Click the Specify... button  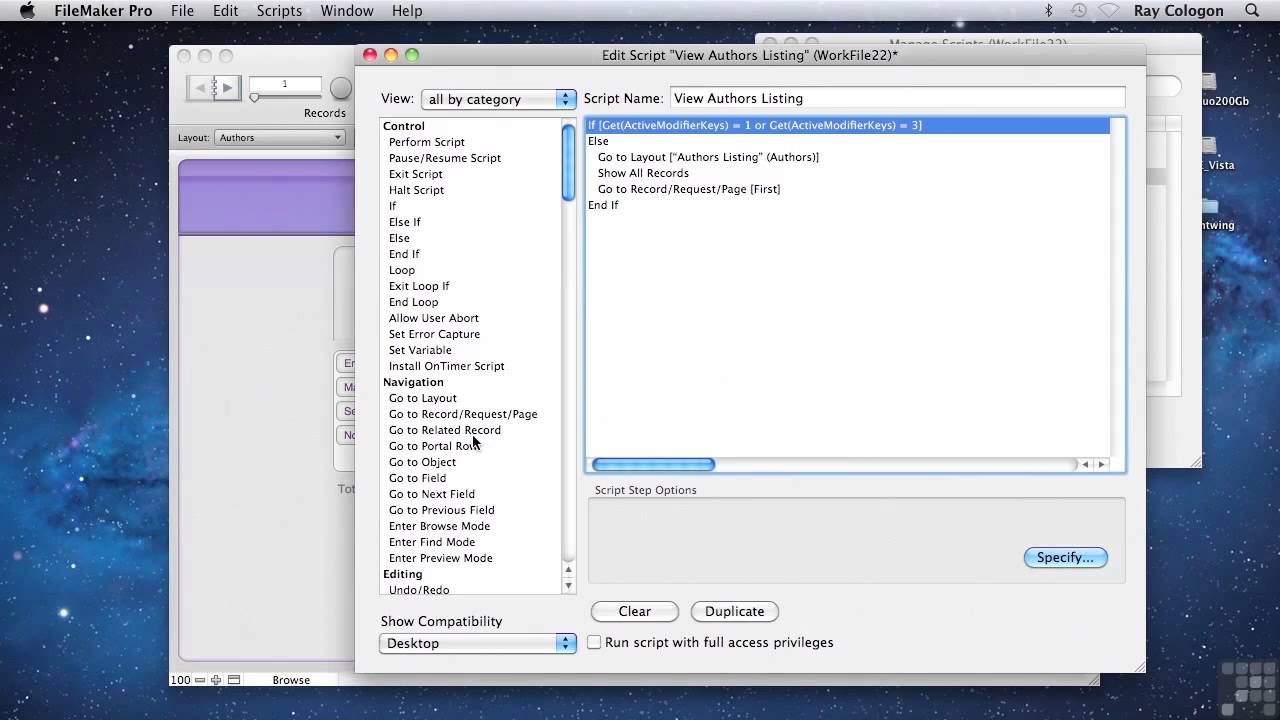point(1066,558)
